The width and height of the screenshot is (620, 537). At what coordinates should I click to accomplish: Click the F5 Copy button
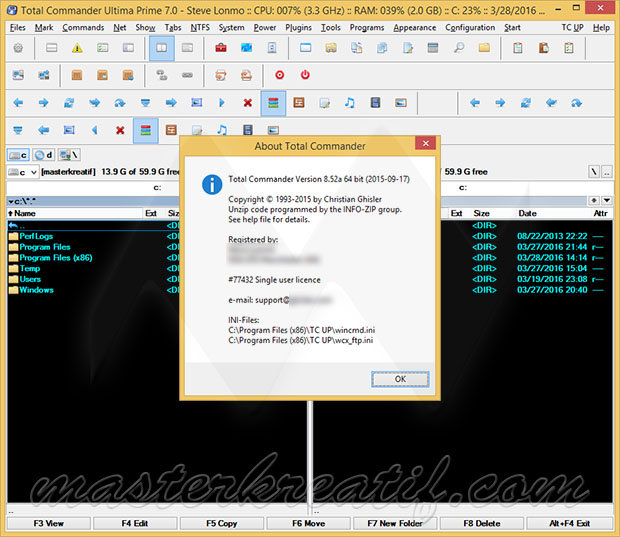221,523
